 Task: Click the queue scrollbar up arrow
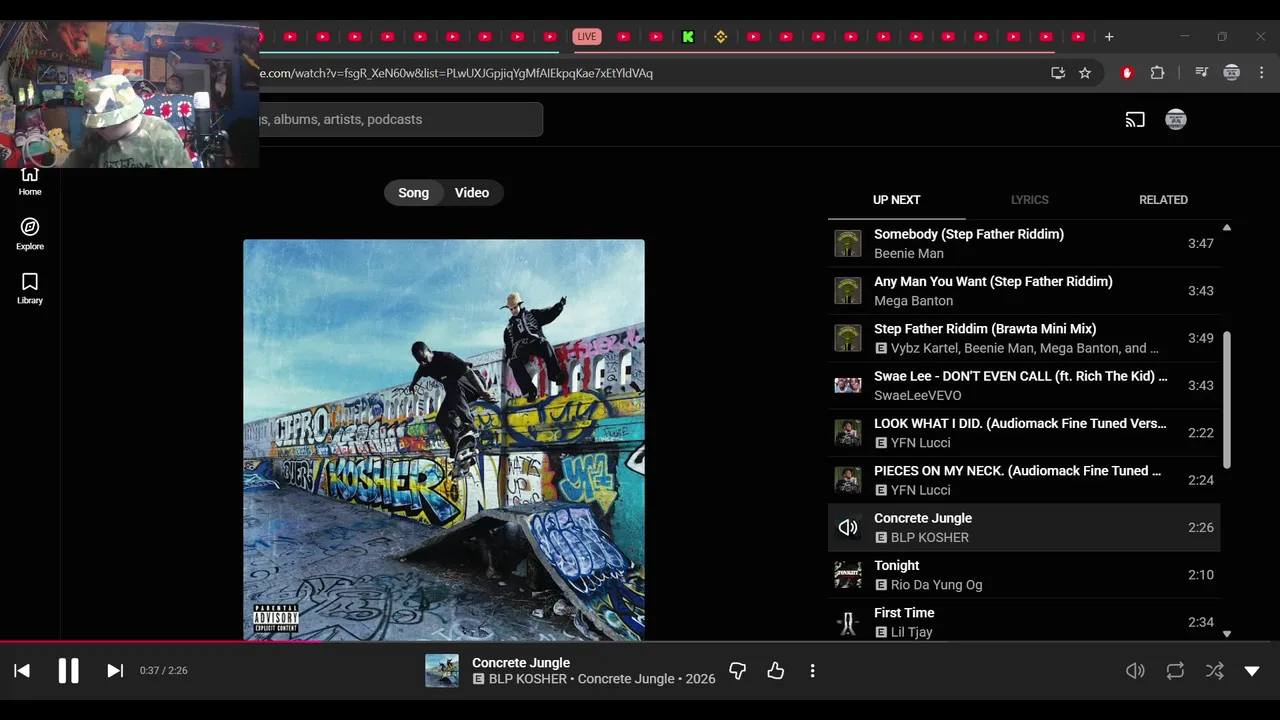pos(1226,228)
